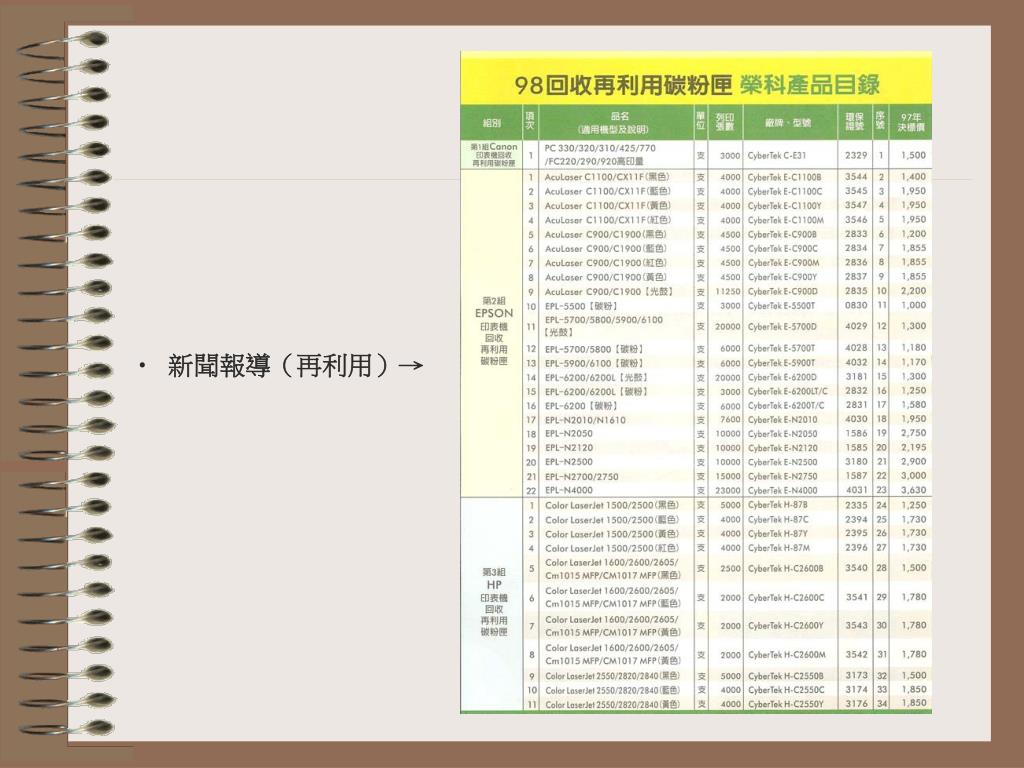Click product name EPL-N4000
1024x768 pixels.
click(x=569, y=490)
